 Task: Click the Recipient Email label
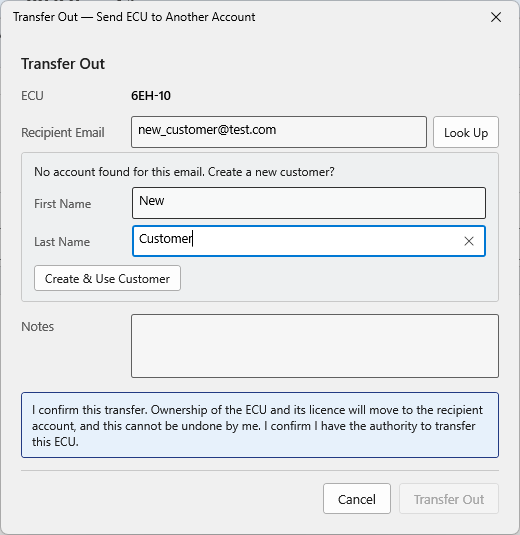click(x=63, y=133)
